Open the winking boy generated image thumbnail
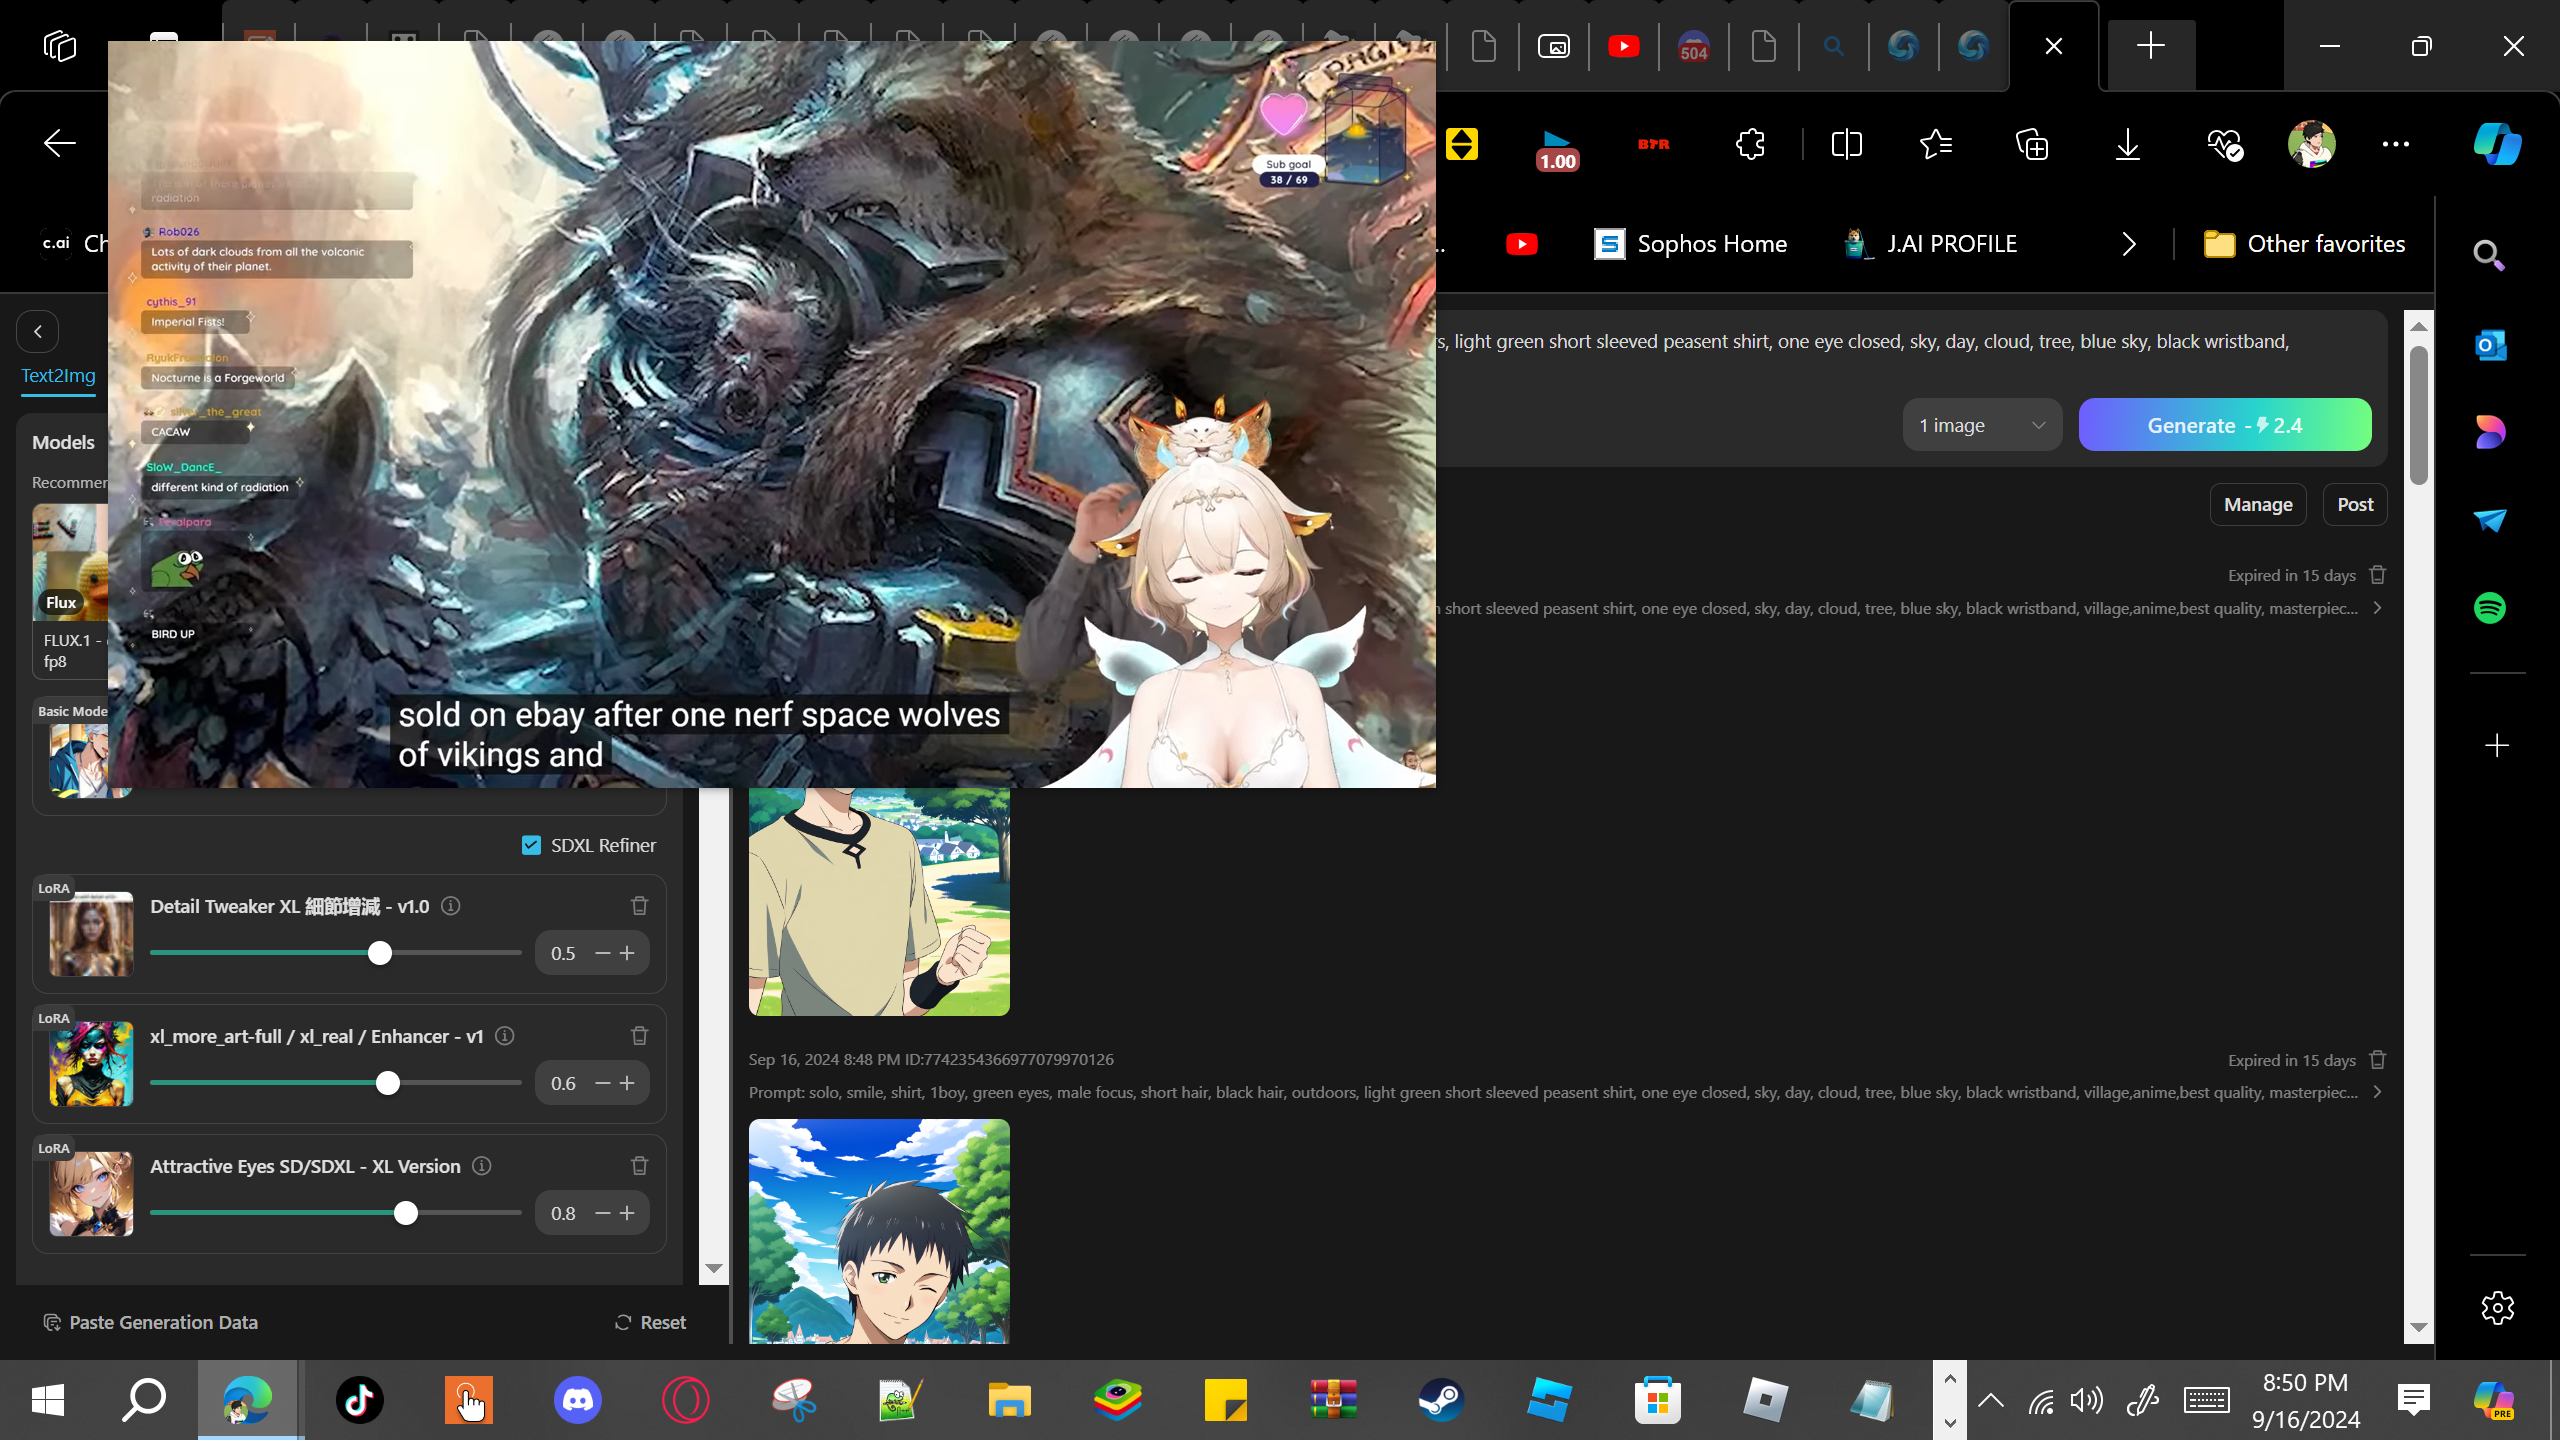The image size is (2560, 1440). pyautogui.click(x=879, y=1231)
